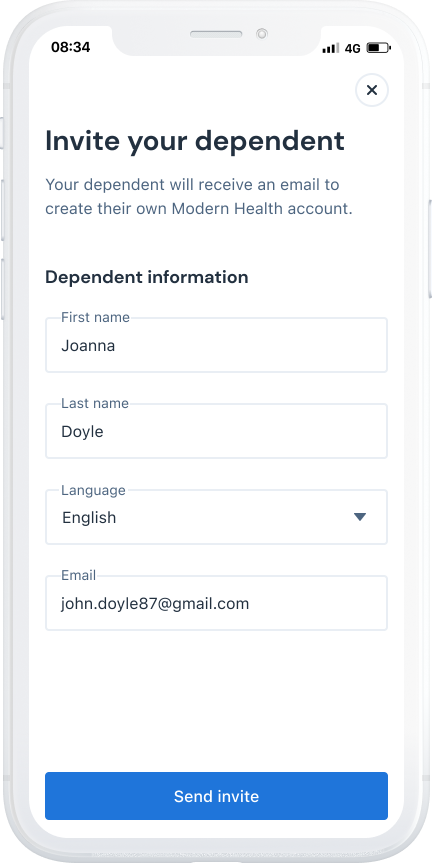
Task: Click the 'First name' field label
Action: (95, 317)
